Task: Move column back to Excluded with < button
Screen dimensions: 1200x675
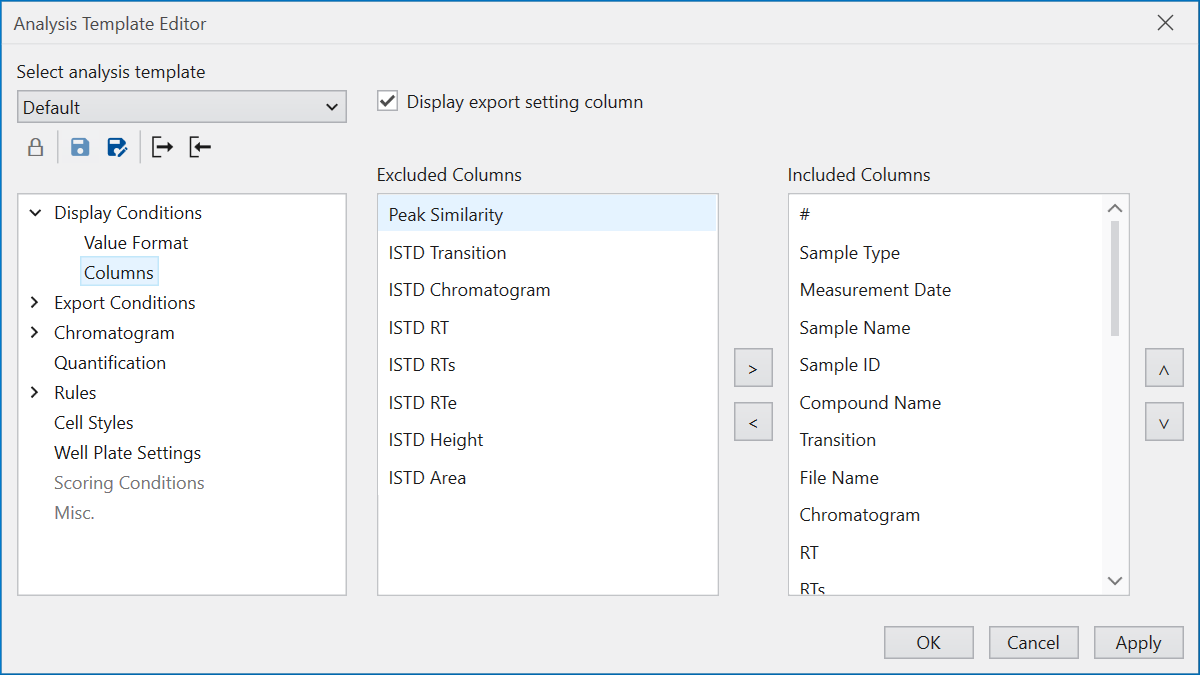Action: (x=753, y=423)
